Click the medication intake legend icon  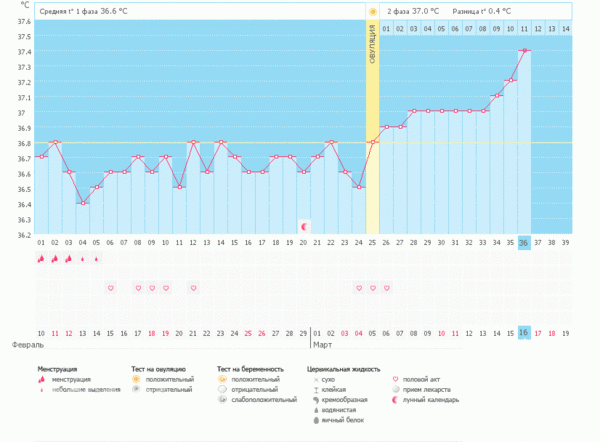coord(397,390)
